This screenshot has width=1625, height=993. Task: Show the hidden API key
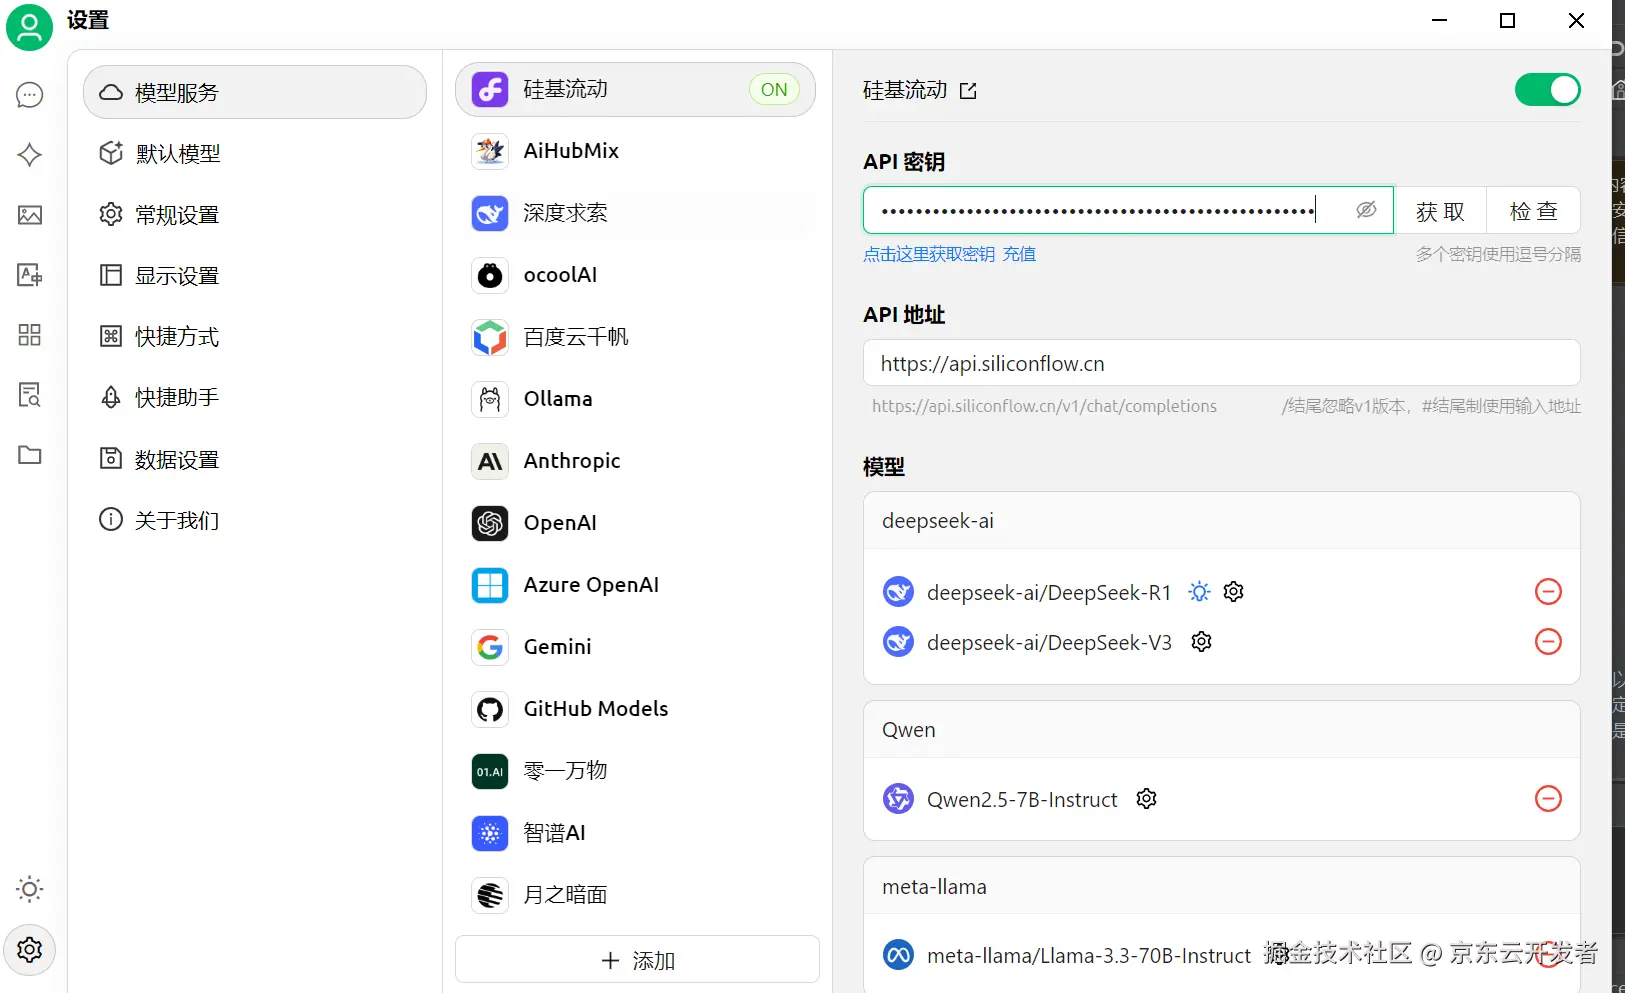(1366, 210)
